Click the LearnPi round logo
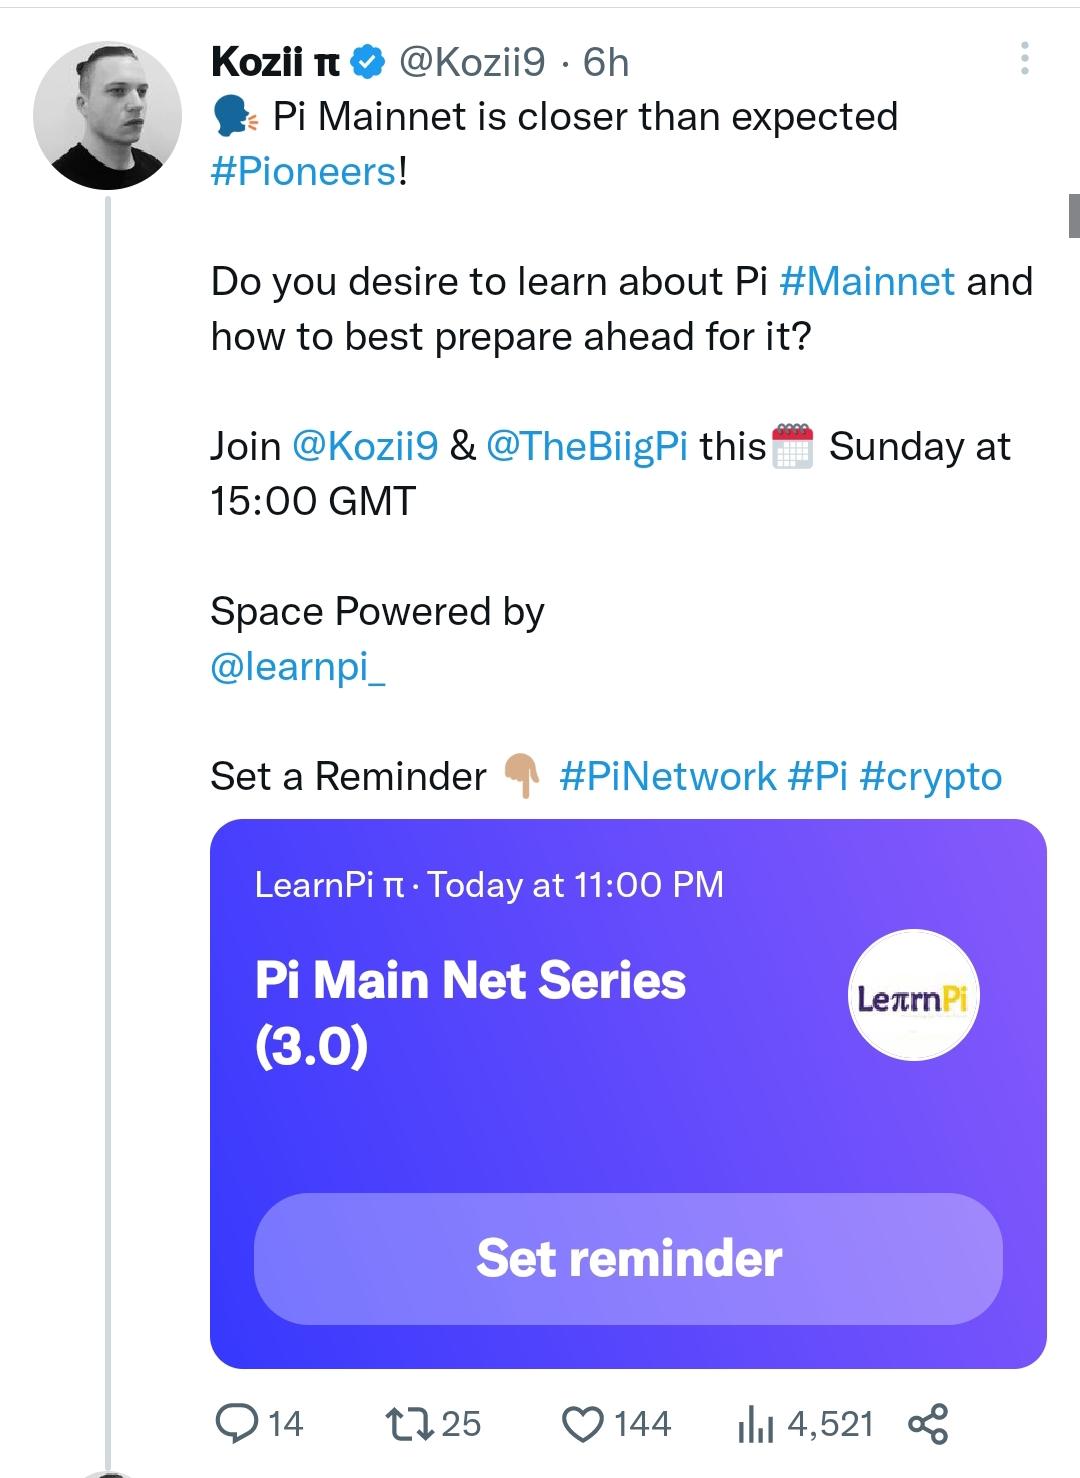This screenshot has width=1080, height=1478. point(913,996)
